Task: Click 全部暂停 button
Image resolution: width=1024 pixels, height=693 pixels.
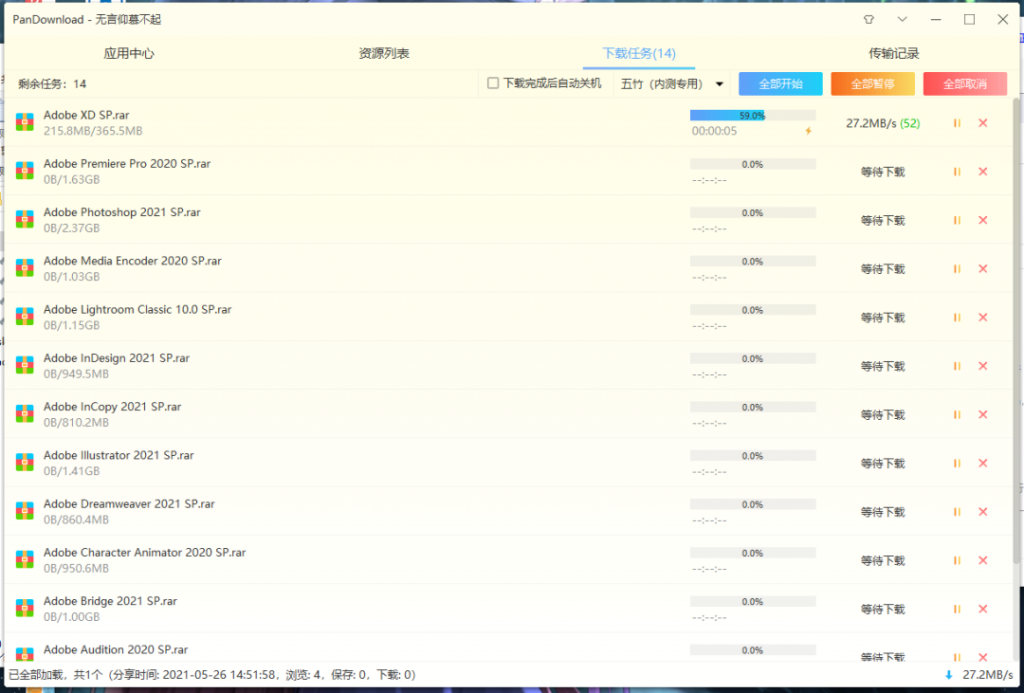Action: pyautogui.click(x=872, y=84)
